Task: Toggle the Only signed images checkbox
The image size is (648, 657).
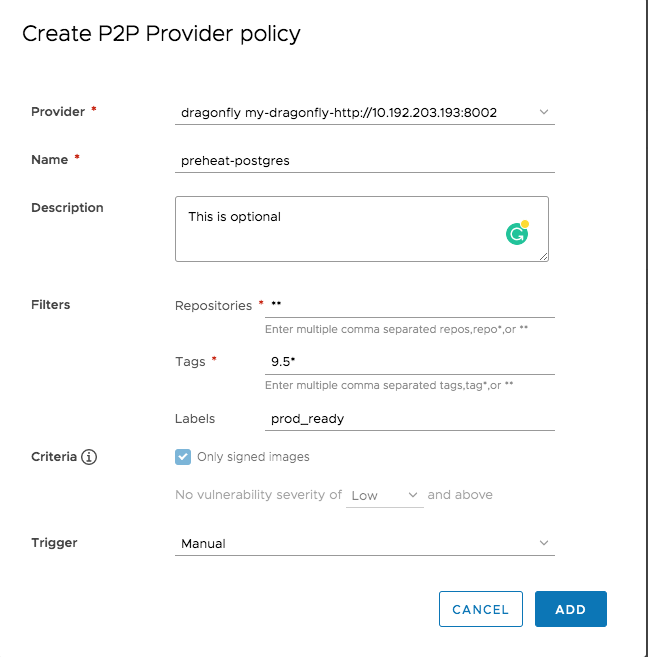Action: point(183,457)
